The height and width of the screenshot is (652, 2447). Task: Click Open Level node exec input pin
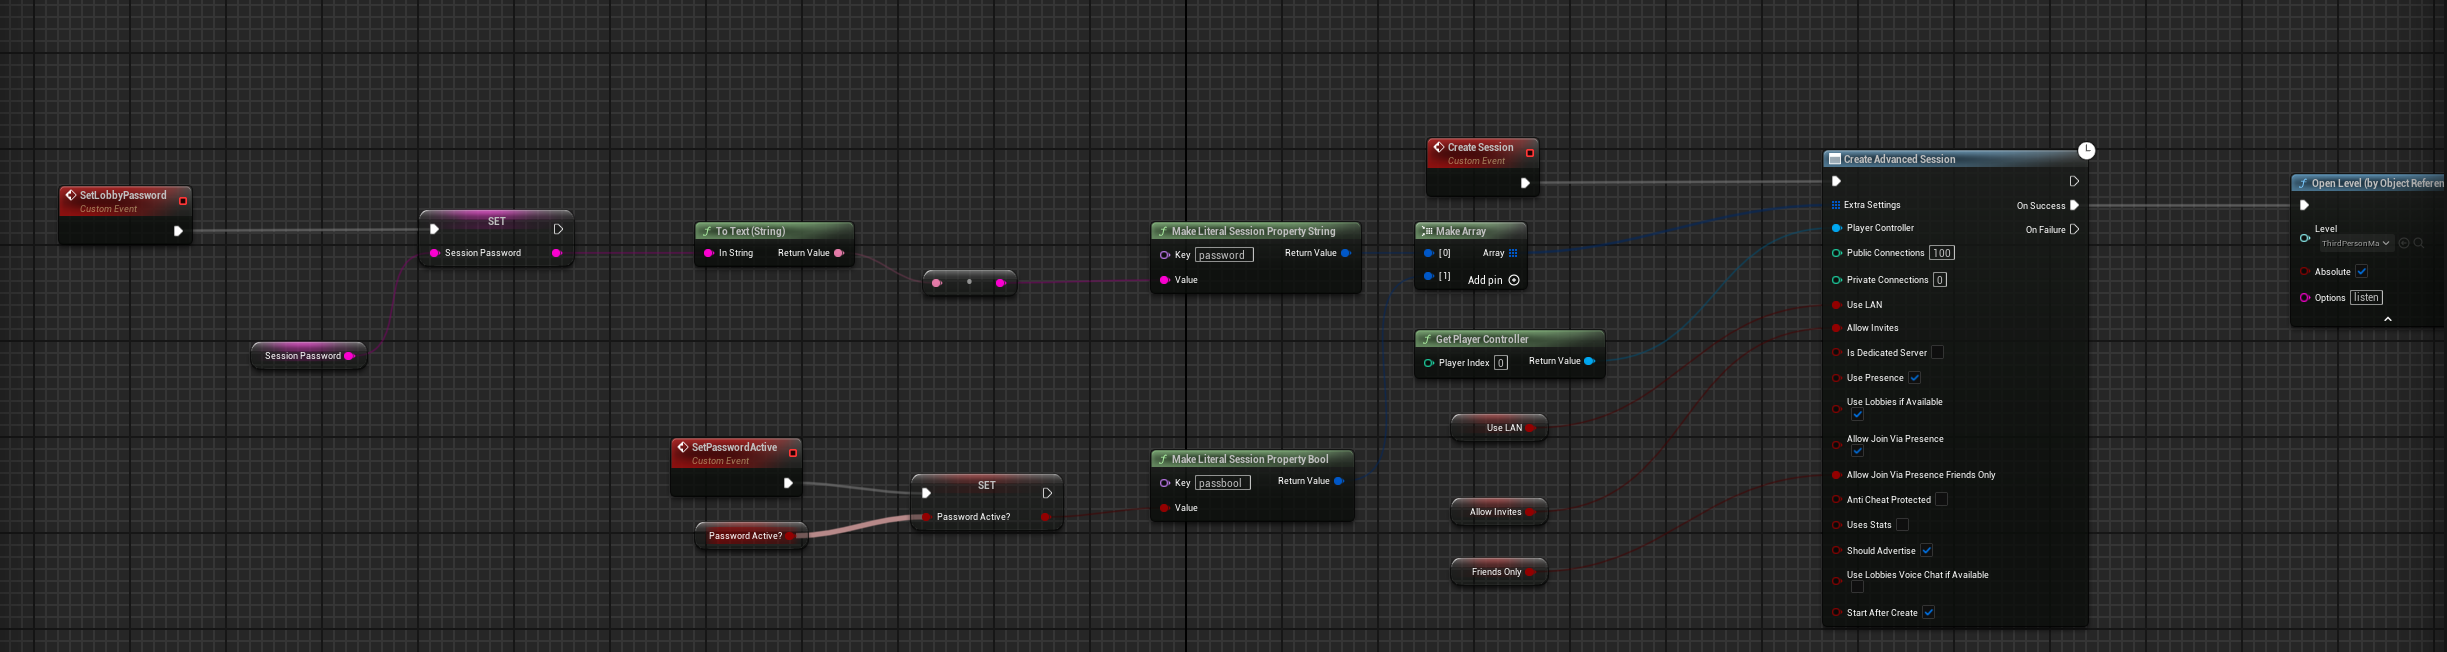tap(2304, 205)
